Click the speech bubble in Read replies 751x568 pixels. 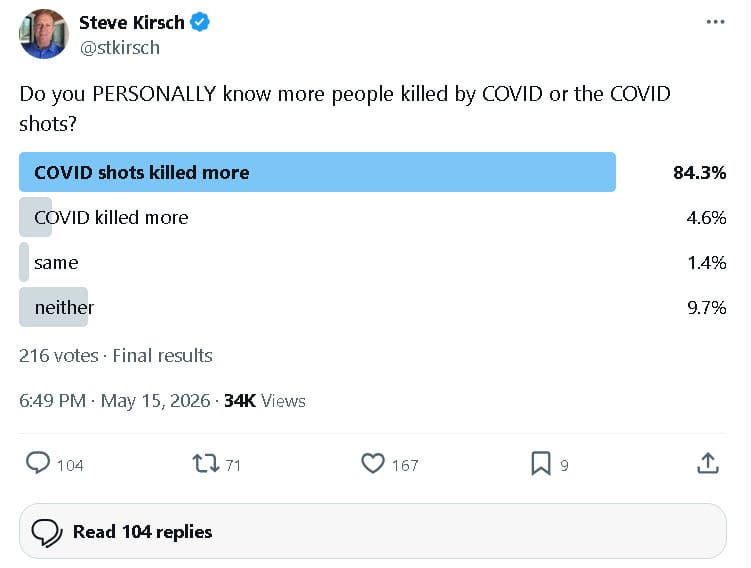pyautogui.click(x=46, y=533)
